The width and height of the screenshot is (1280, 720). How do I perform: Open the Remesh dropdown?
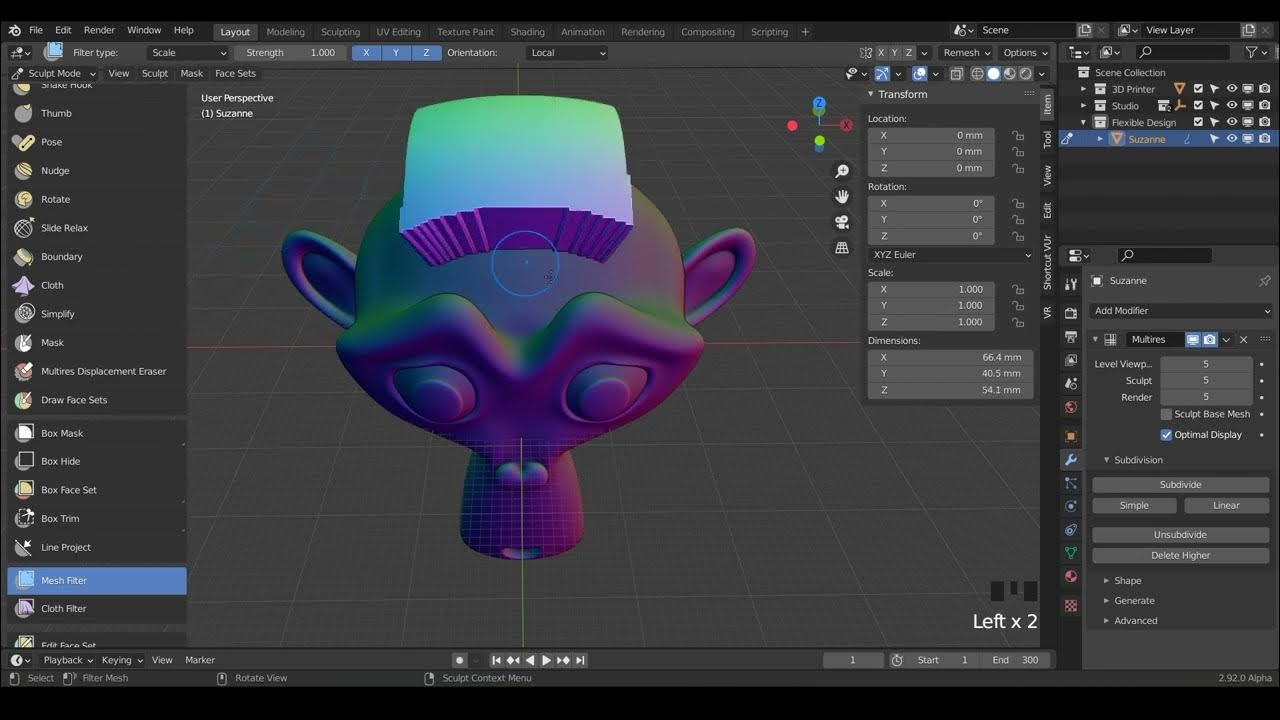(x=966, y=52)
